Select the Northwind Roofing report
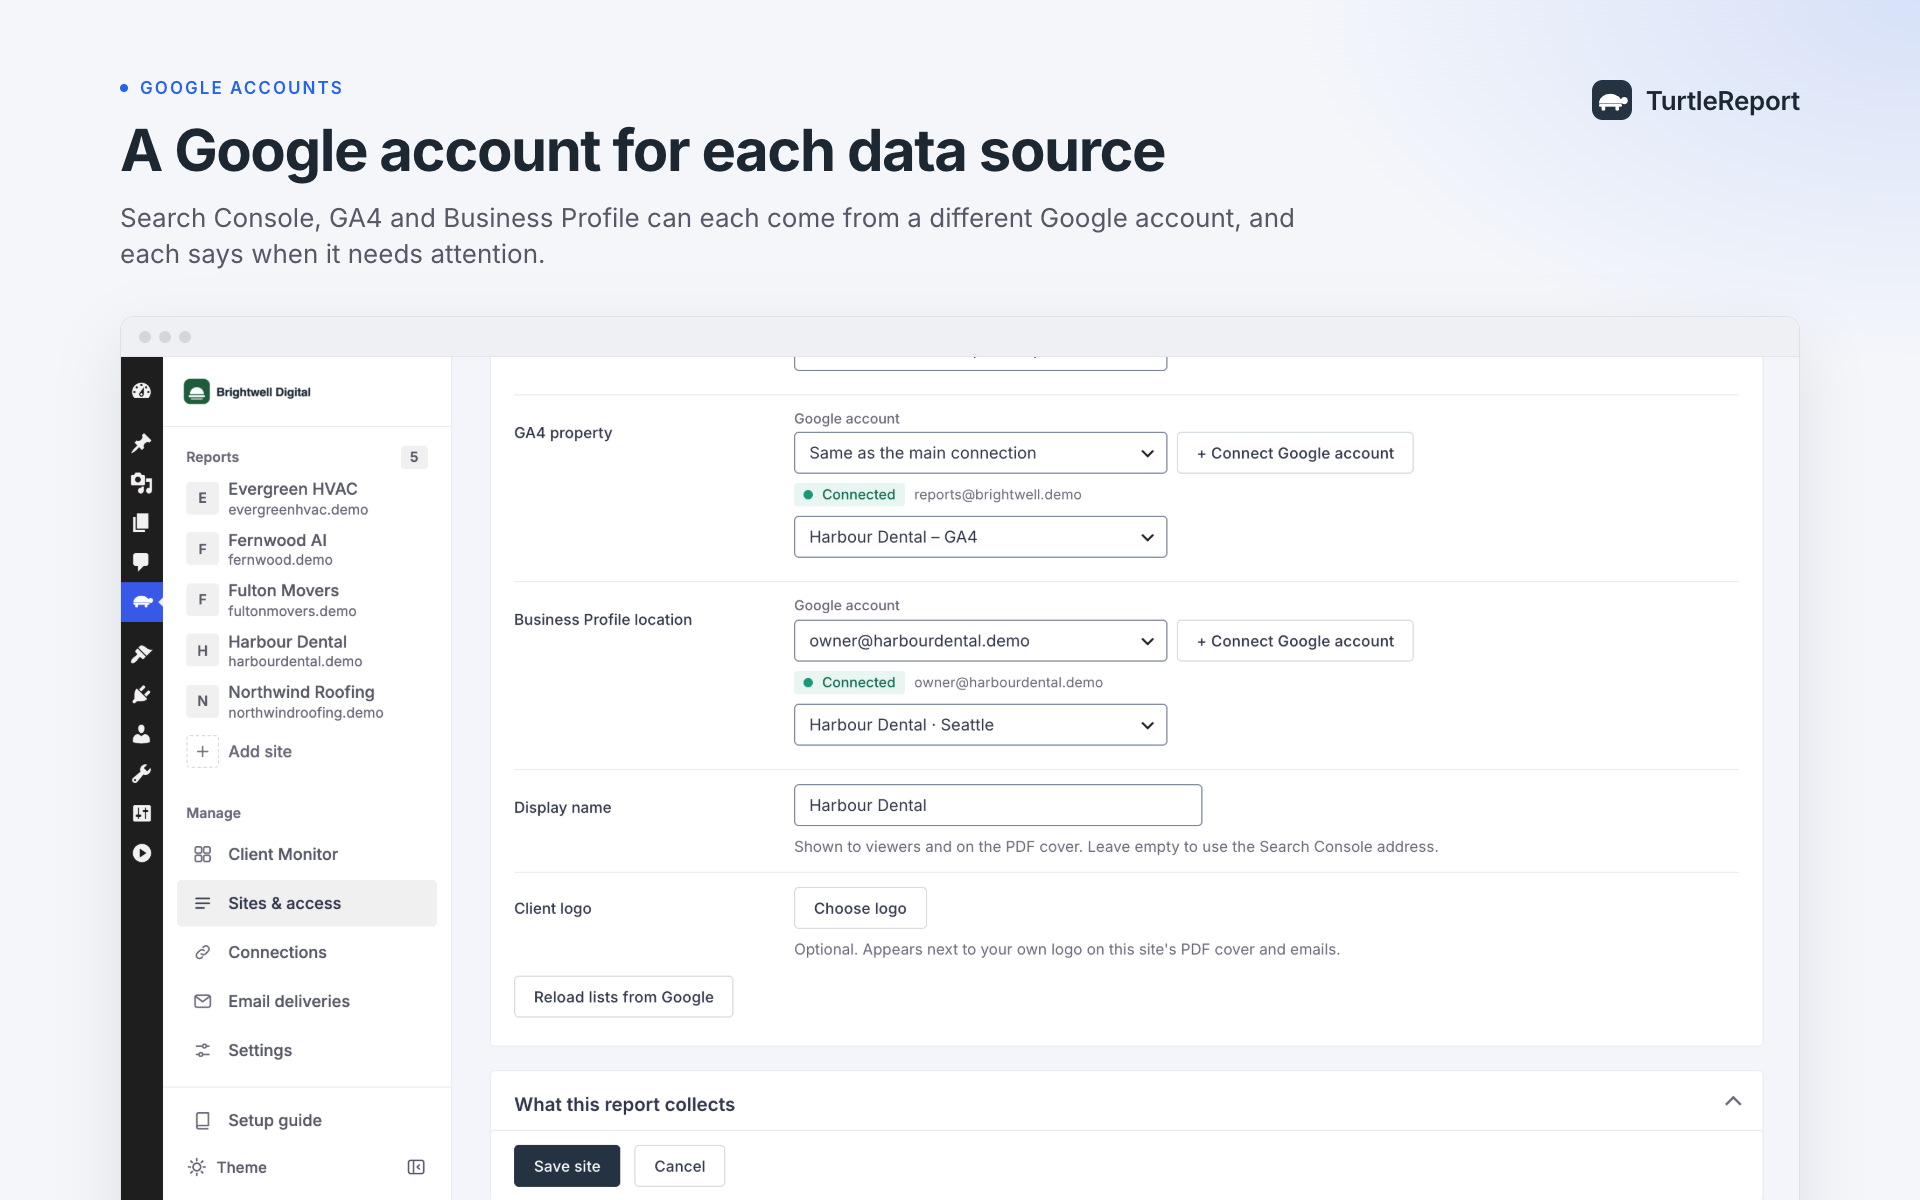 pyautogui.click(x=307, y=701)
